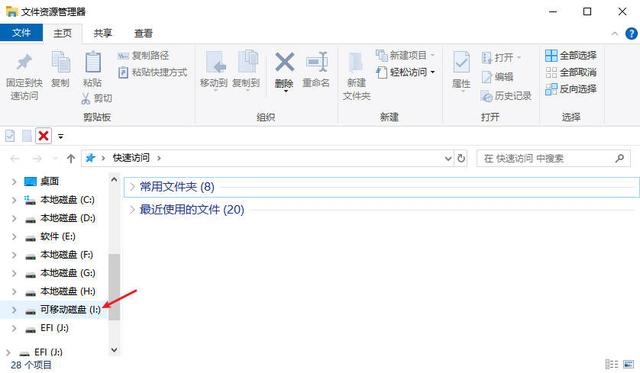Click the Up one level arrow
The height and width of the screenshot is (373, 640).
coord(71,158)
